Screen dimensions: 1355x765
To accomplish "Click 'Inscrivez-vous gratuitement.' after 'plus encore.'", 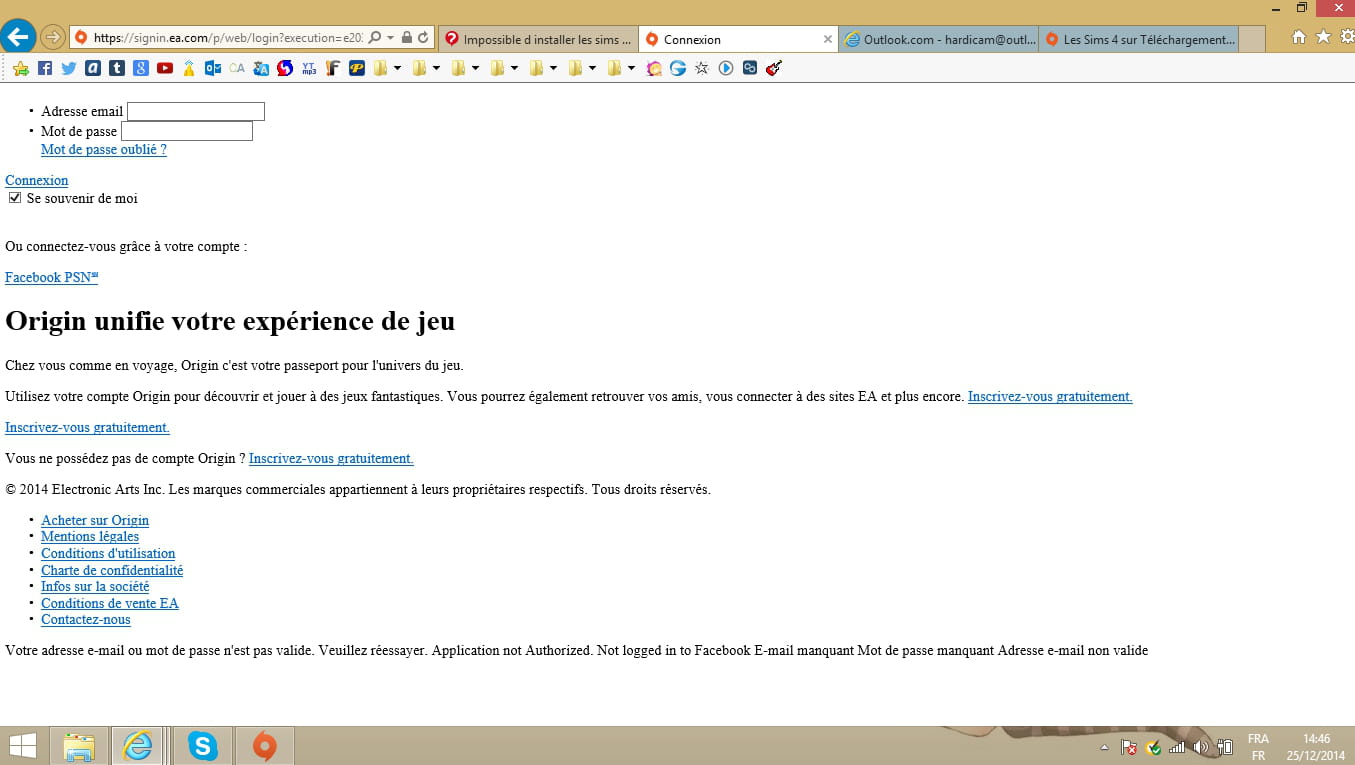I will point(1050,396).
